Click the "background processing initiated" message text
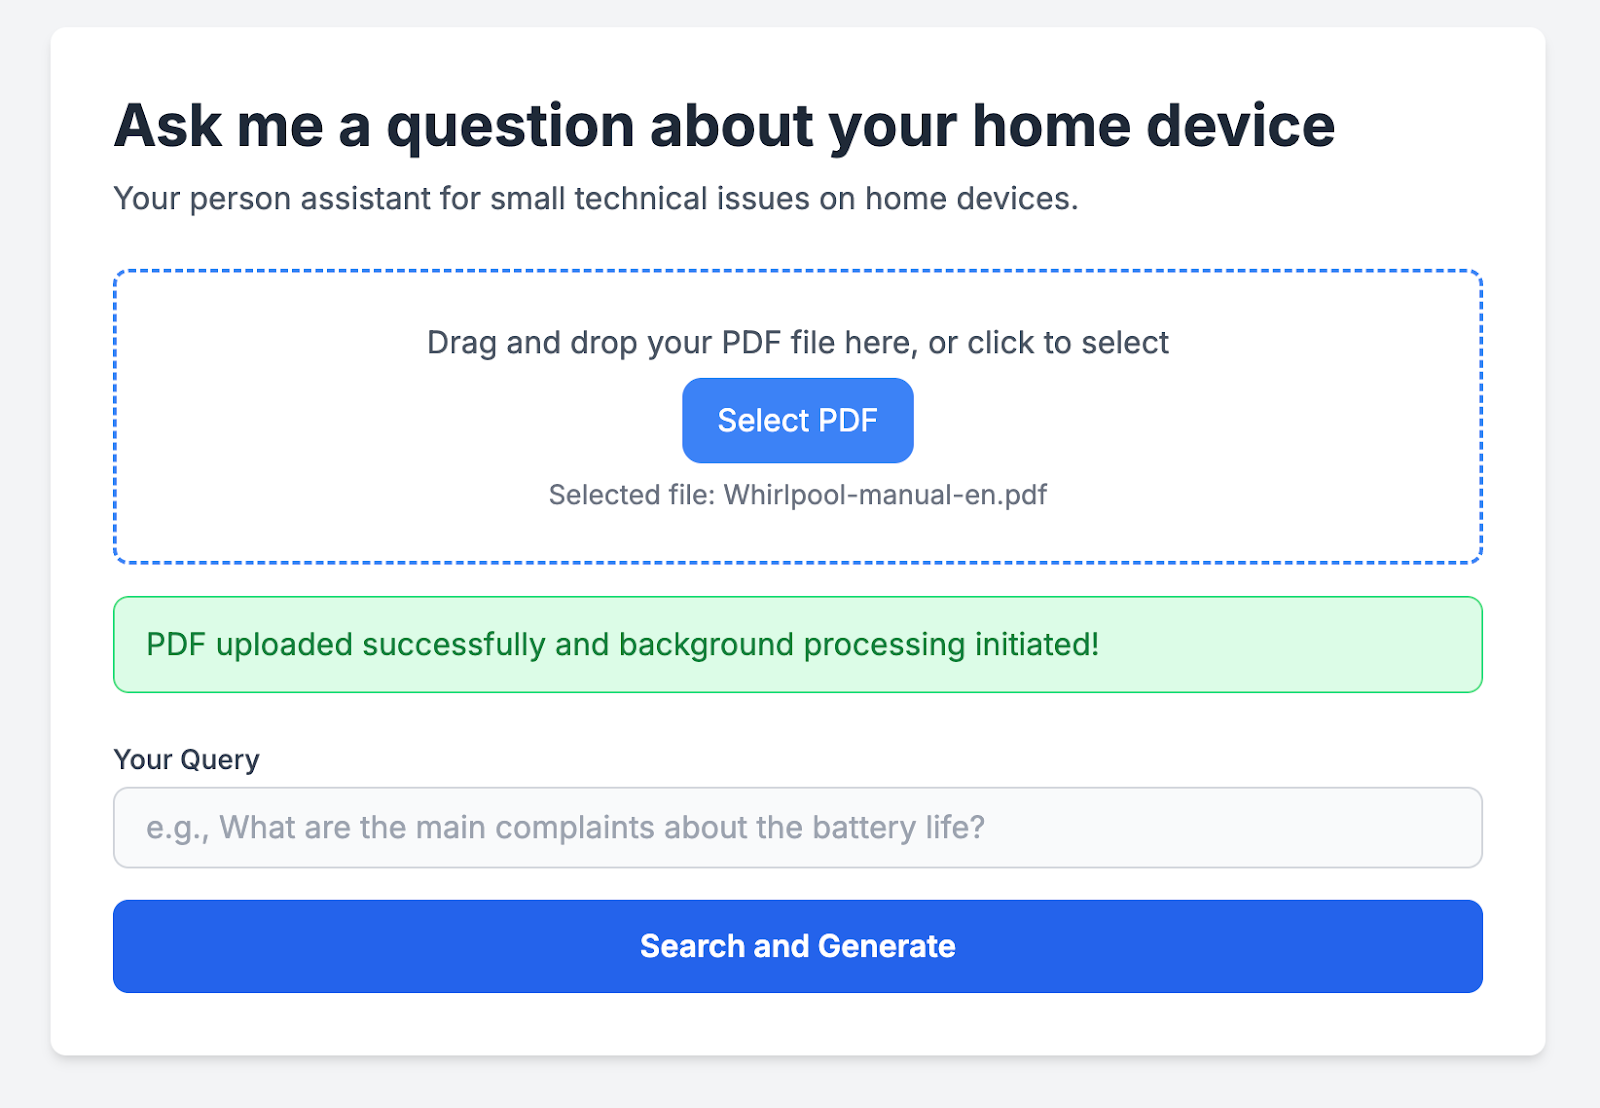The height and width of the screenshot is (1108, 1600). pos(858,644)
